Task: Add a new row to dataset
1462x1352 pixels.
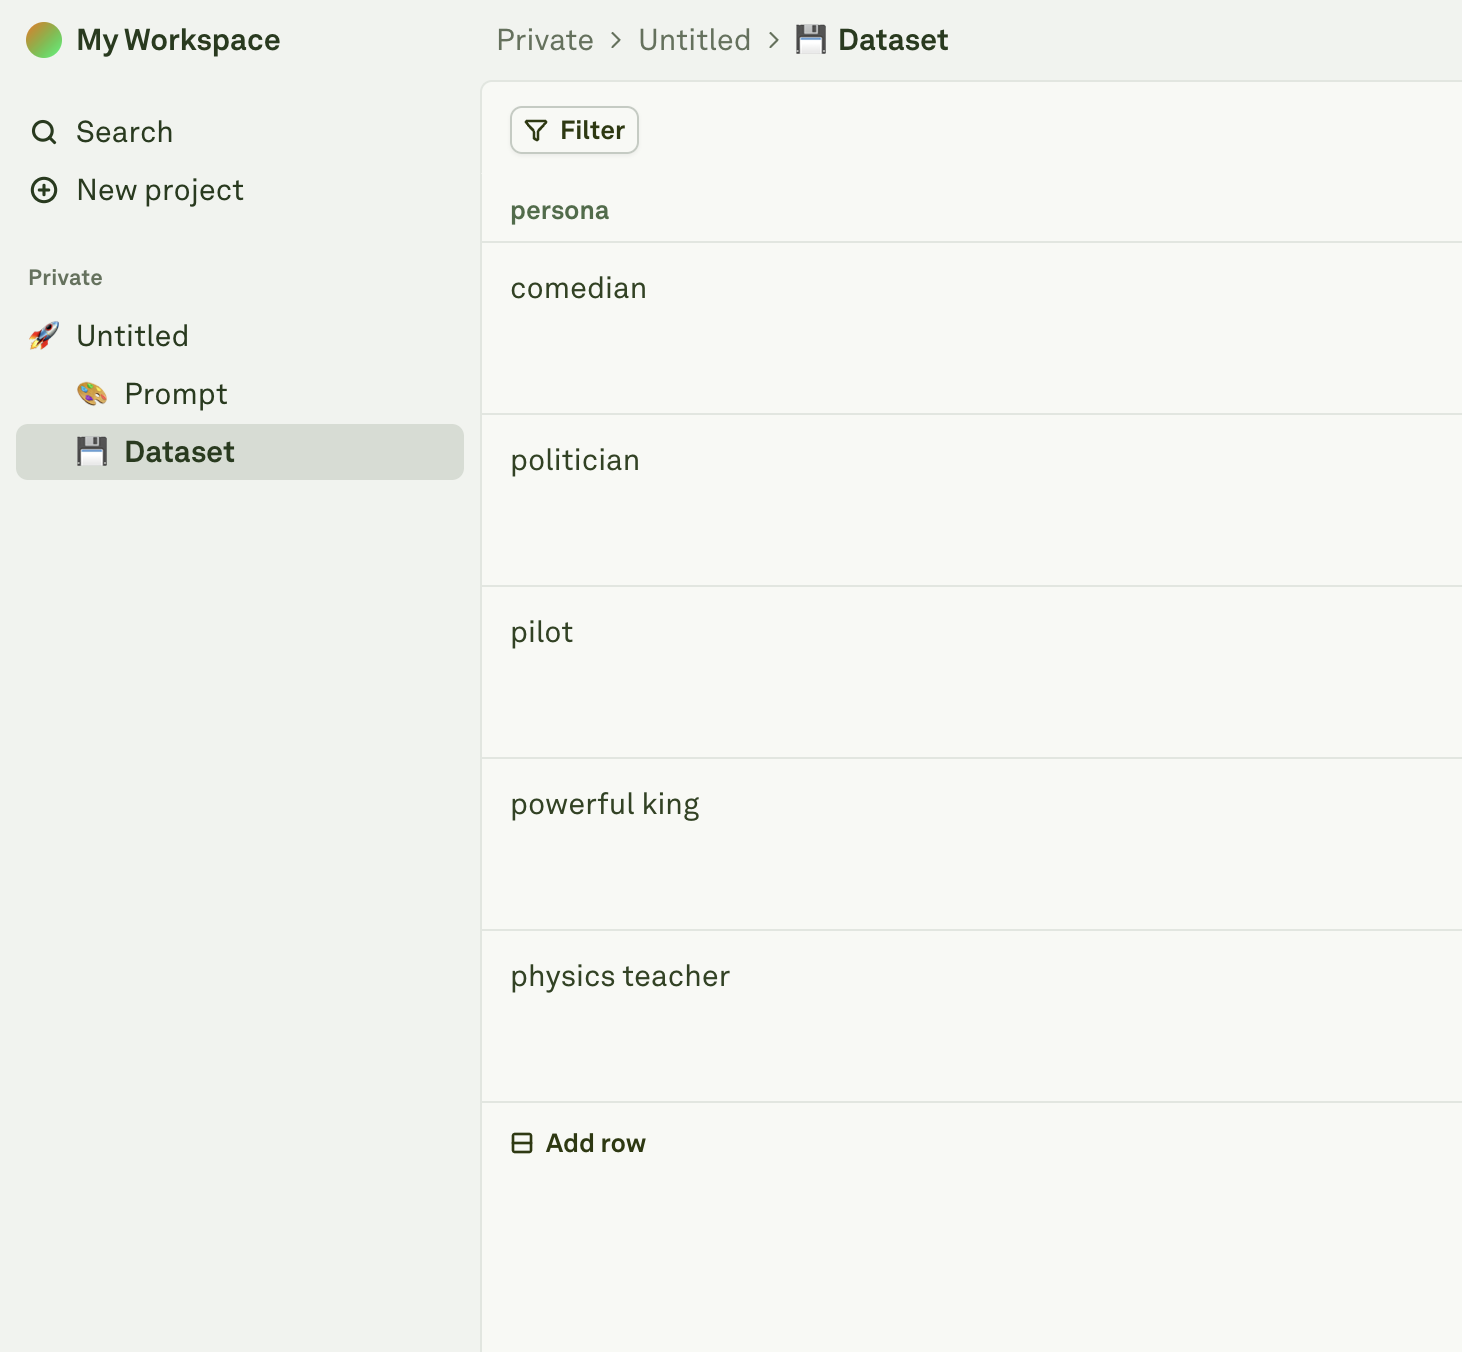Action: tap(579, 1143)
